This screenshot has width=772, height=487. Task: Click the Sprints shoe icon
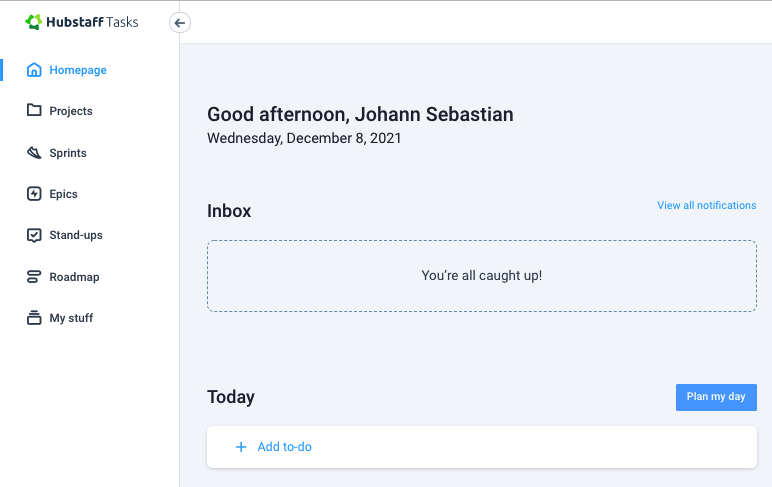[x=34, y=153]
